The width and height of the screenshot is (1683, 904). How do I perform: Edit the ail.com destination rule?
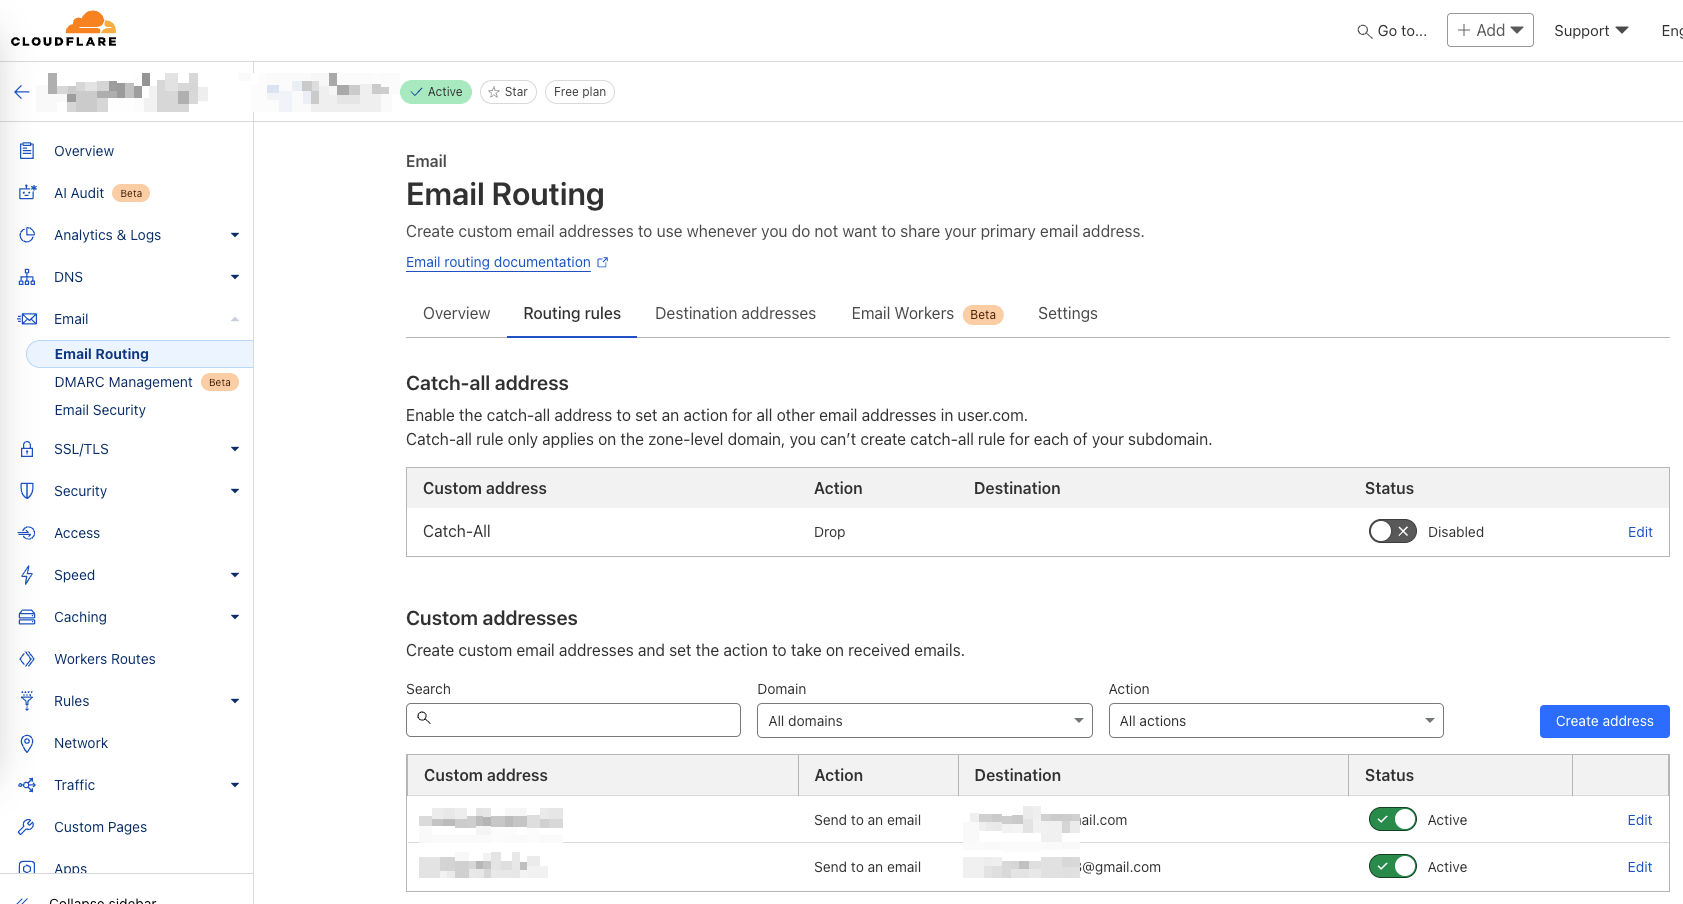(x=1640, y=820)
